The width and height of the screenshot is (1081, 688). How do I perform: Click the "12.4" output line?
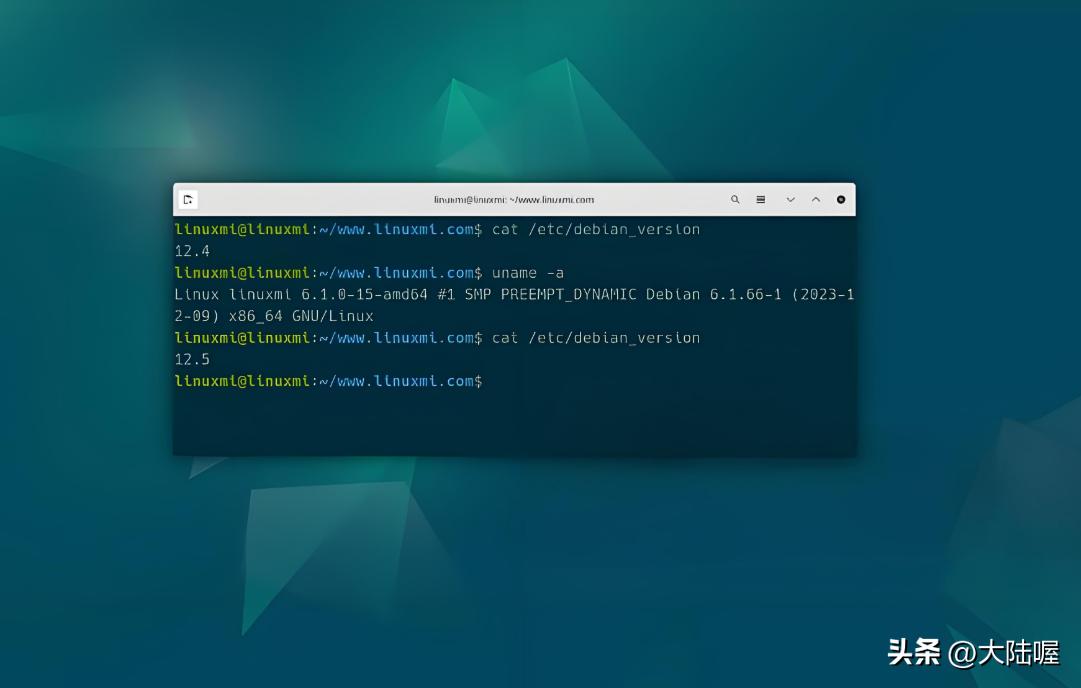tap(192, 251)
